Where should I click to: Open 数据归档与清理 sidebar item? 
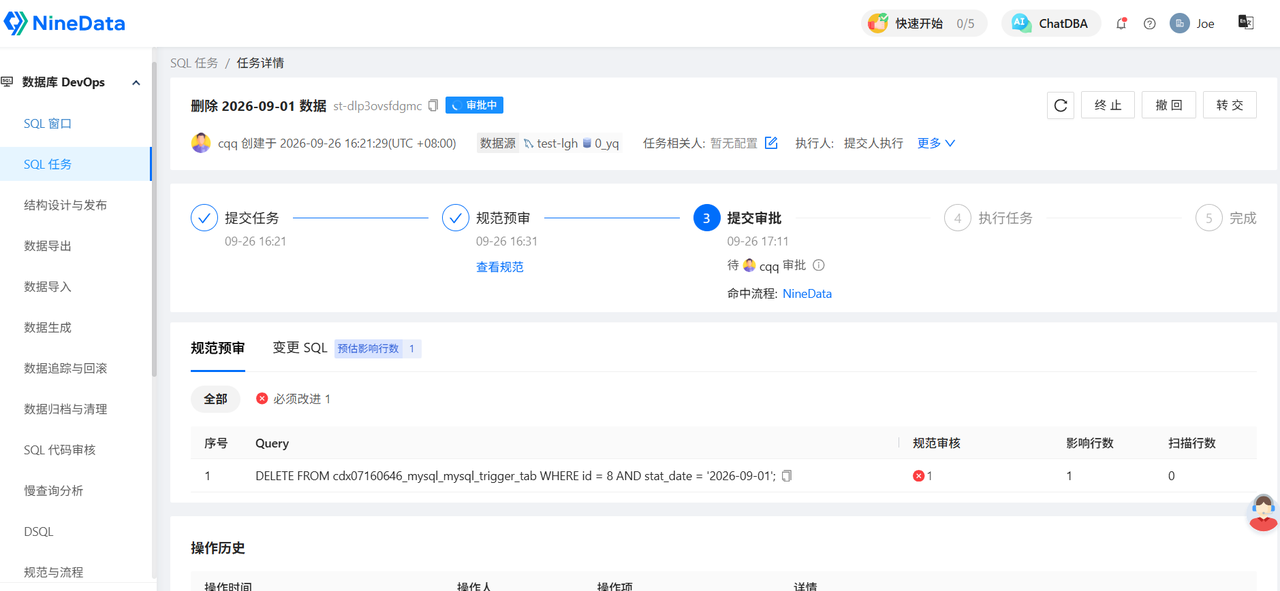(x=65, y=410)
